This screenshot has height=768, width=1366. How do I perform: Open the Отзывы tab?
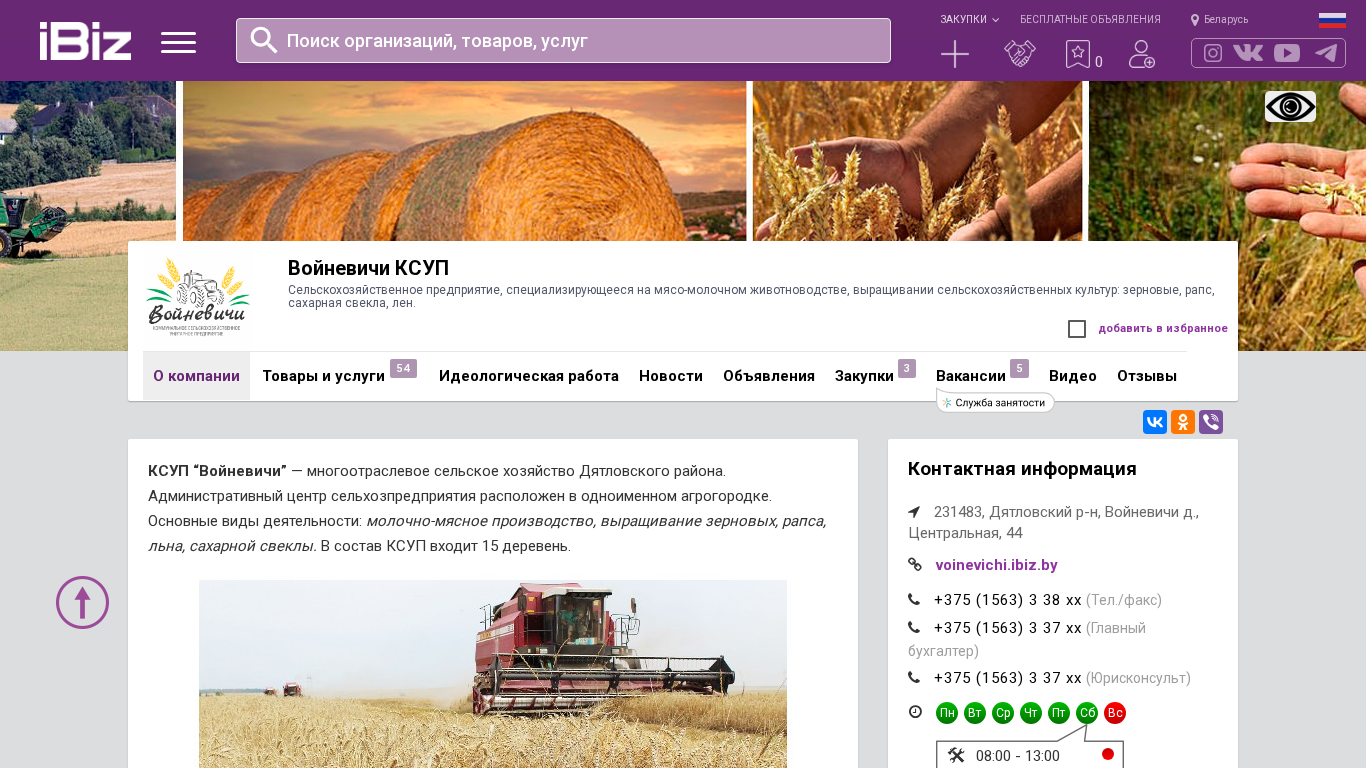point(1147,376)
